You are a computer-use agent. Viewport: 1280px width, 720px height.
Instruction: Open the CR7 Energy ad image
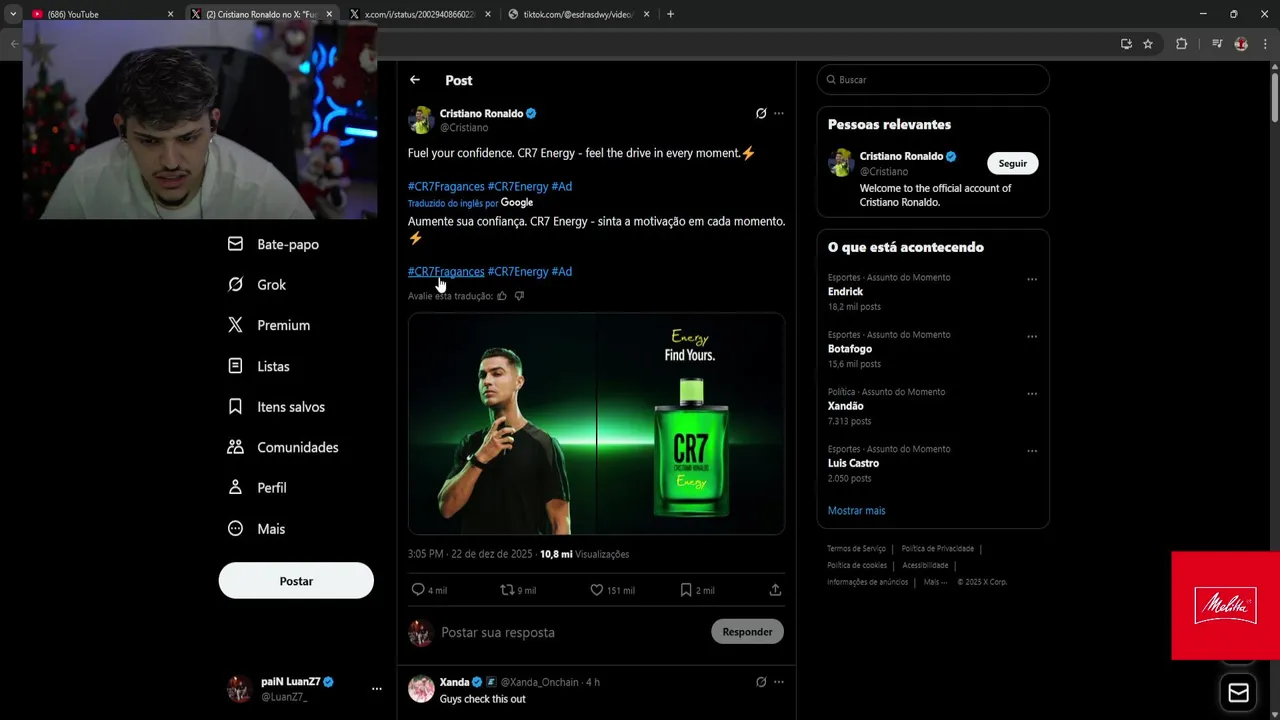pyautogui.click(x=596, y=424)
